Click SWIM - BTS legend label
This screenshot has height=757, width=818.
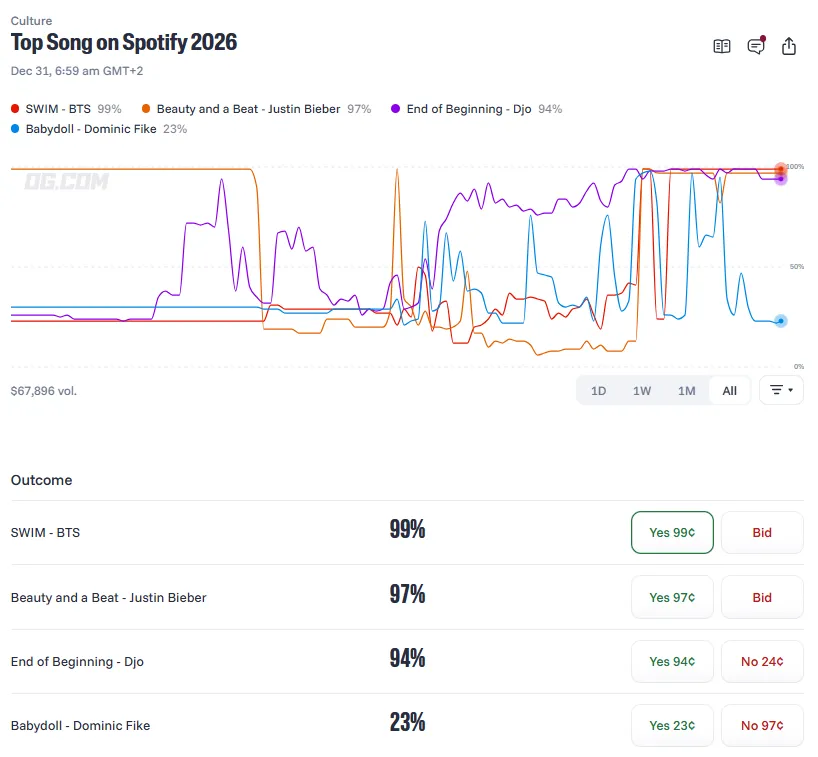pyautogui.click(x=58, y=109)
